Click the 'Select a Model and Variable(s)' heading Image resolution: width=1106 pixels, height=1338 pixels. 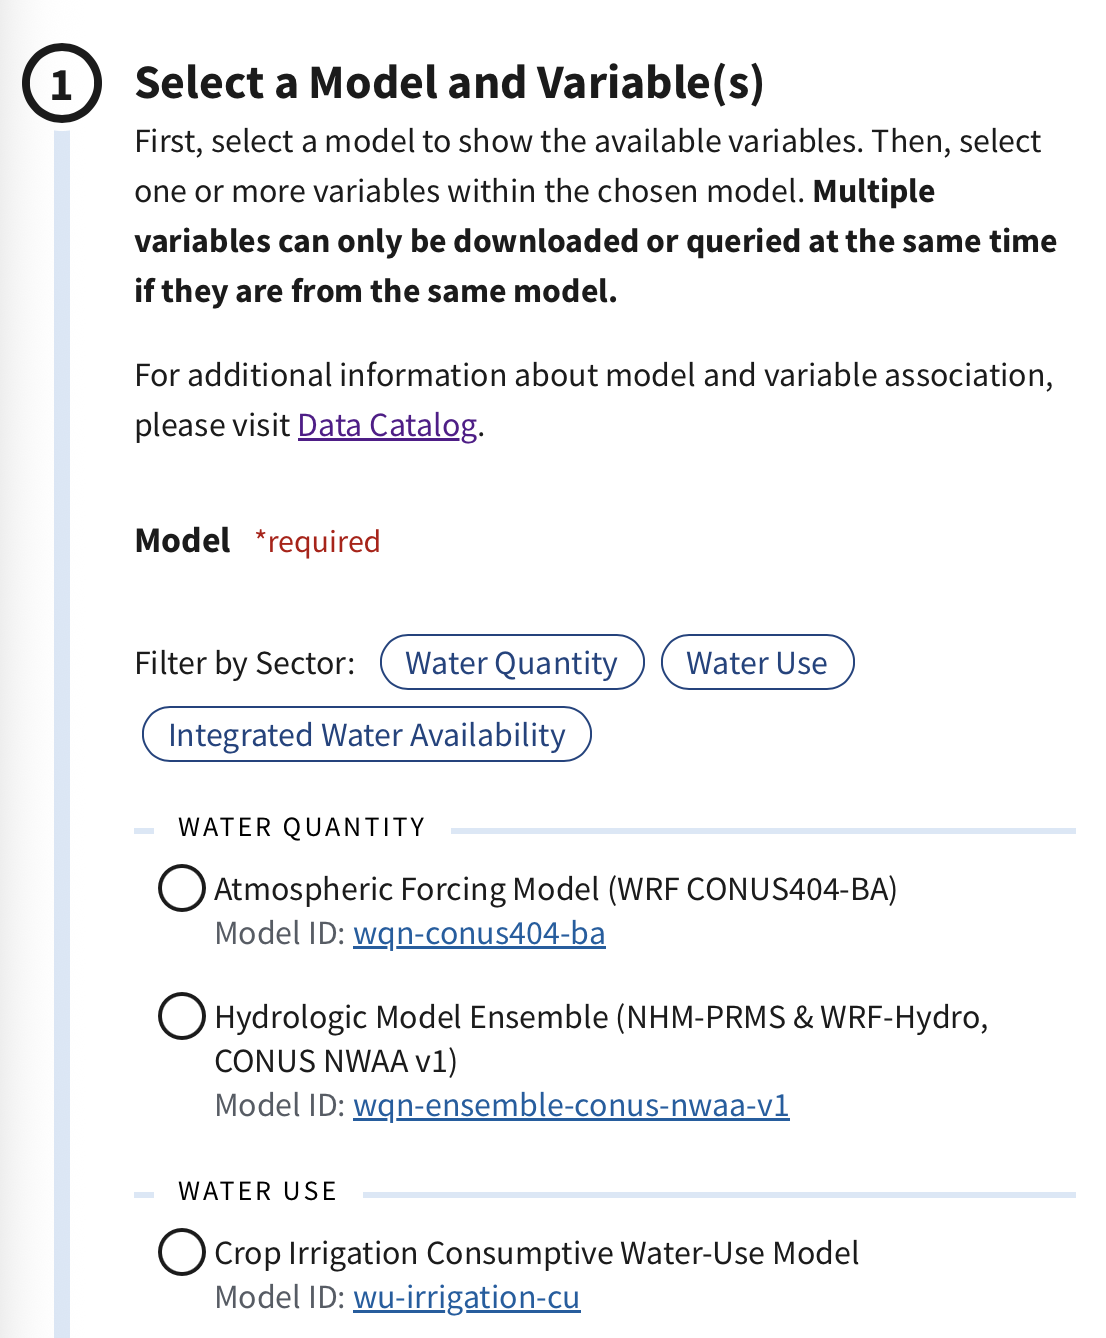pos(451,82)
